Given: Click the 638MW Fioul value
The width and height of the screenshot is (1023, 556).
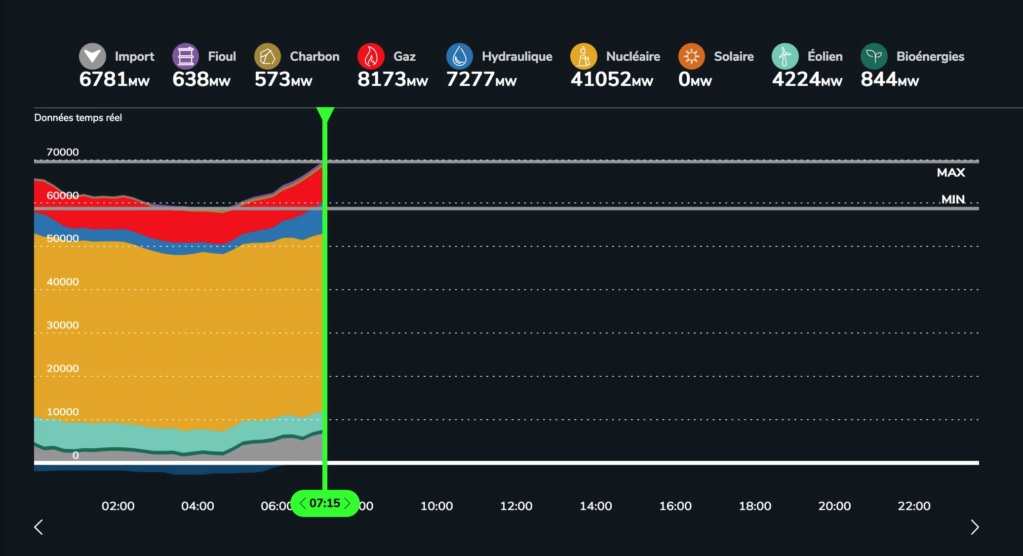Looking at the screenshot, I should click(x=201, y=80).
